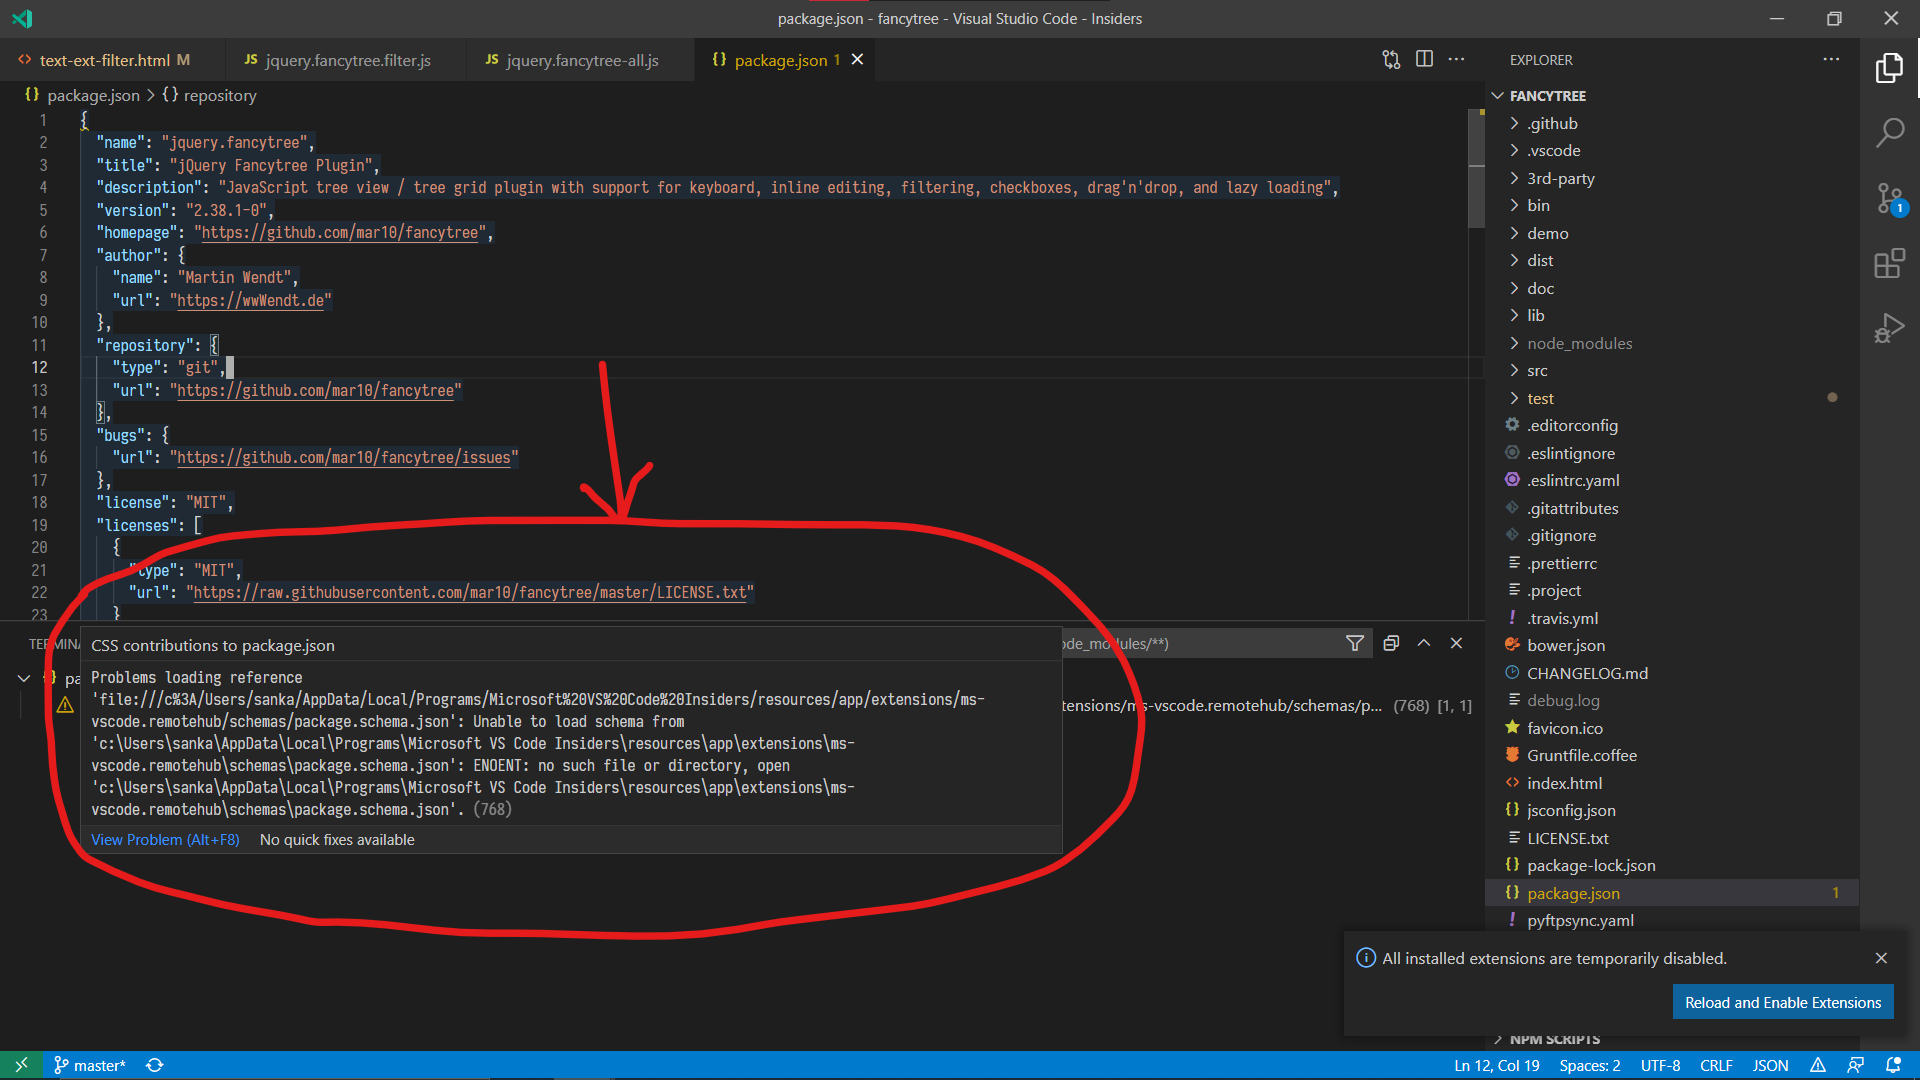The width and height of the screenshot is (1920, 1080).
Task: Open the wwWendt.de author URL
Action: click(x=251, y=300)
